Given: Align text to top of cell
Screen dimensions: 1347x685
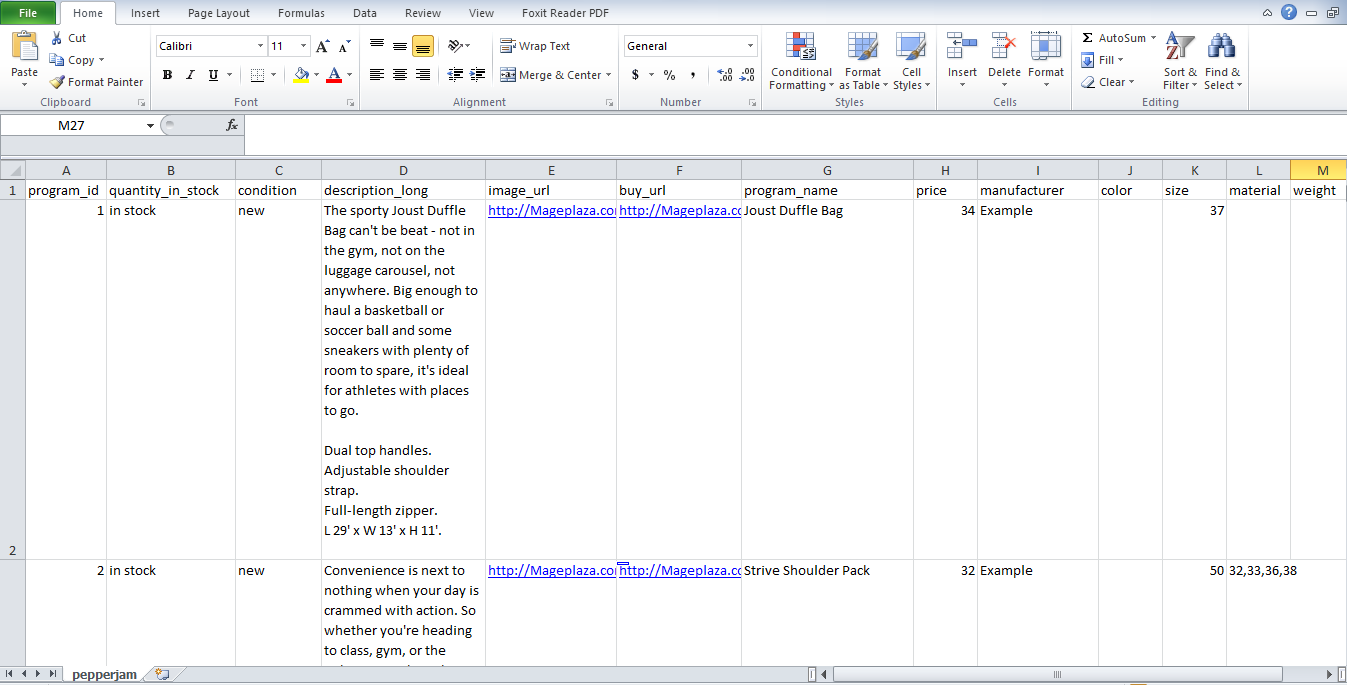Looking at the screenshot, I should tap(377, 46).
